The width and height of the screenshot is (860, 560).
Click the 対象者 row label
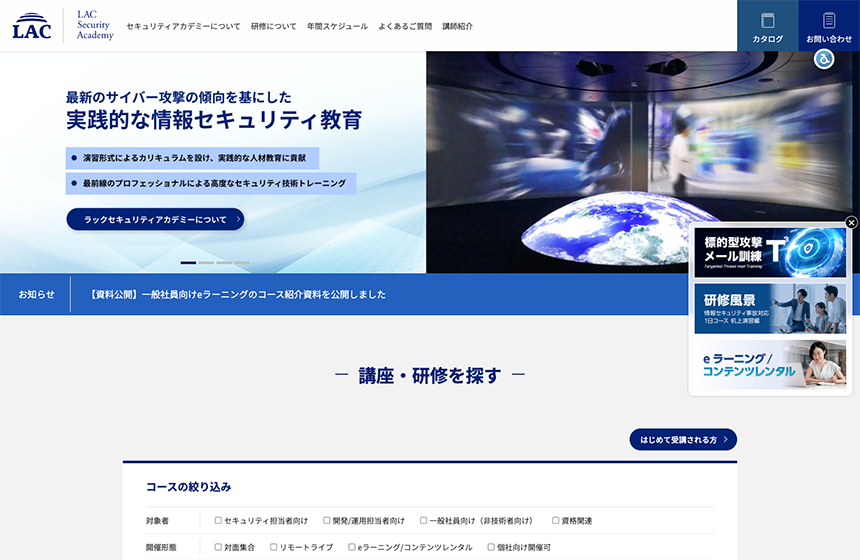157,521
